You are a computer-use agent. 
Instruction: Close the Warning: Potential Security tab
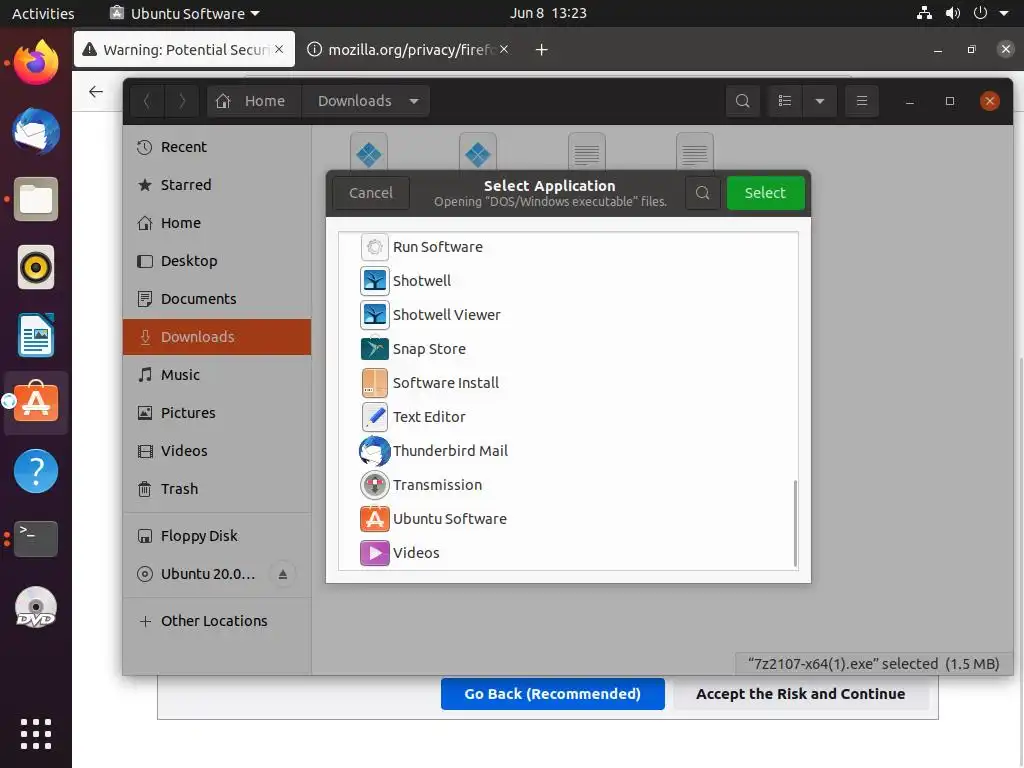click(x=279, y=49)
